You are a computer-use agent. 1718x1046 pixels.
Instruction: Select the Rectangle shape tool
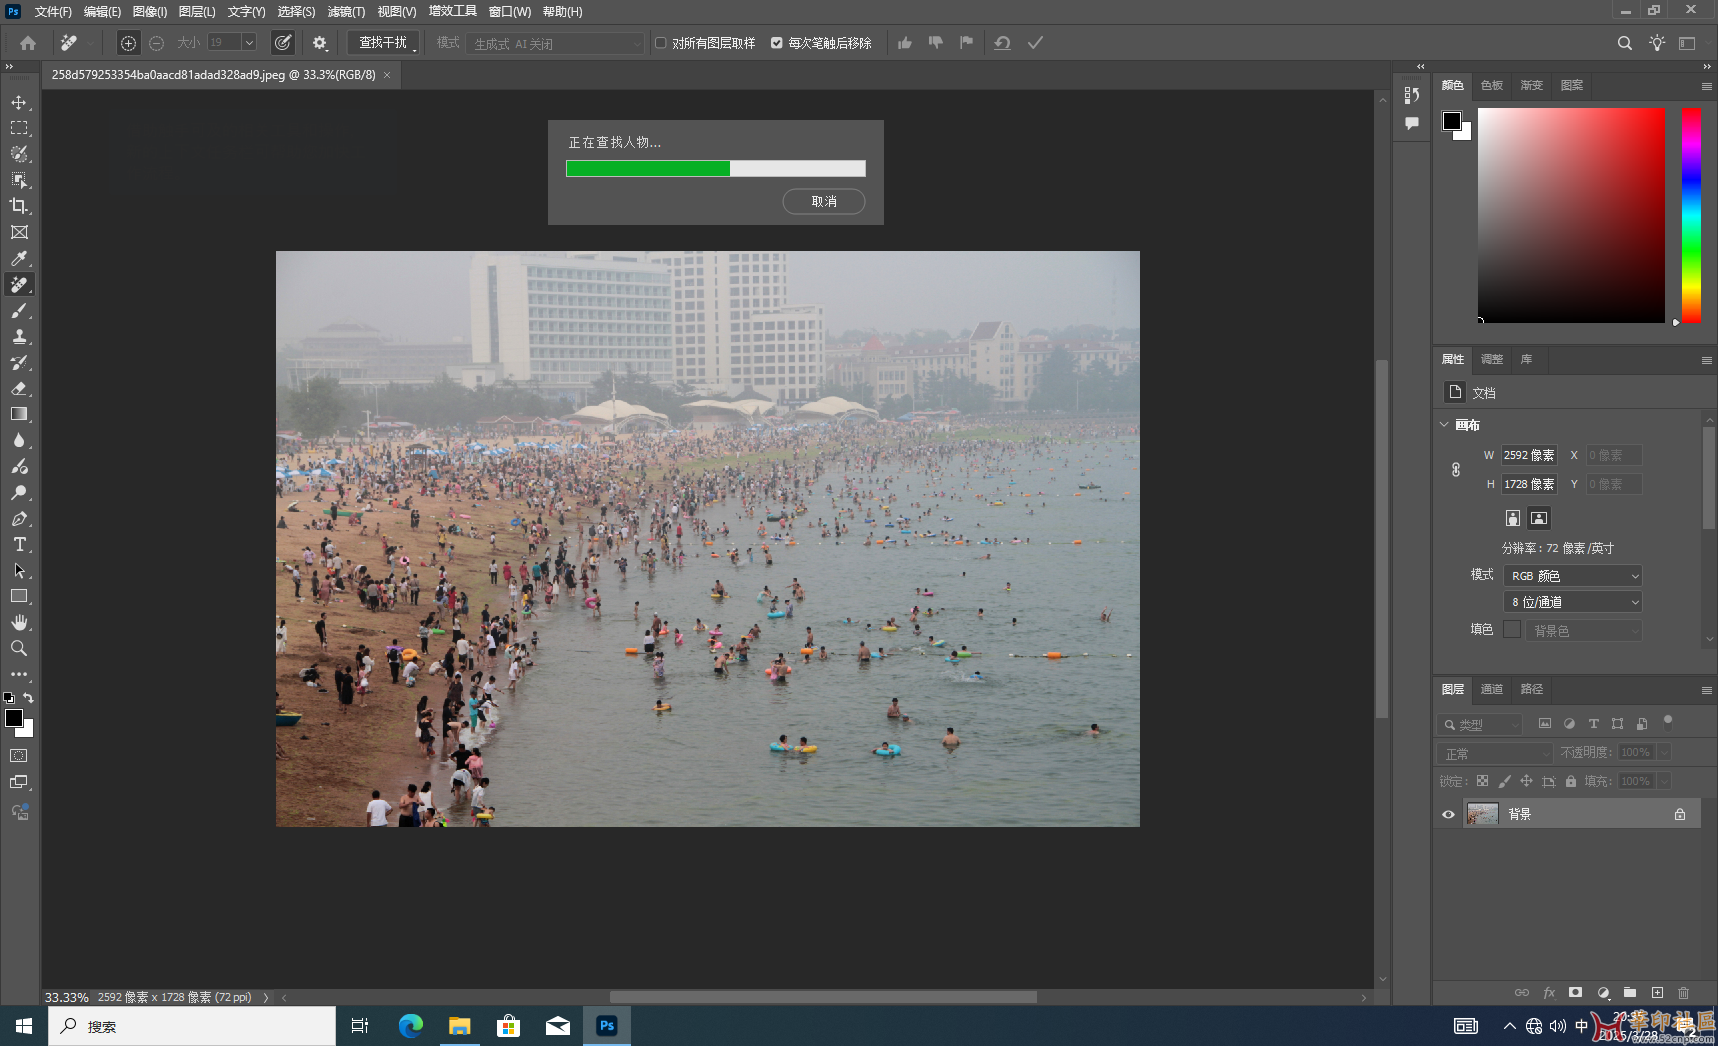click(x=19, y=596)
